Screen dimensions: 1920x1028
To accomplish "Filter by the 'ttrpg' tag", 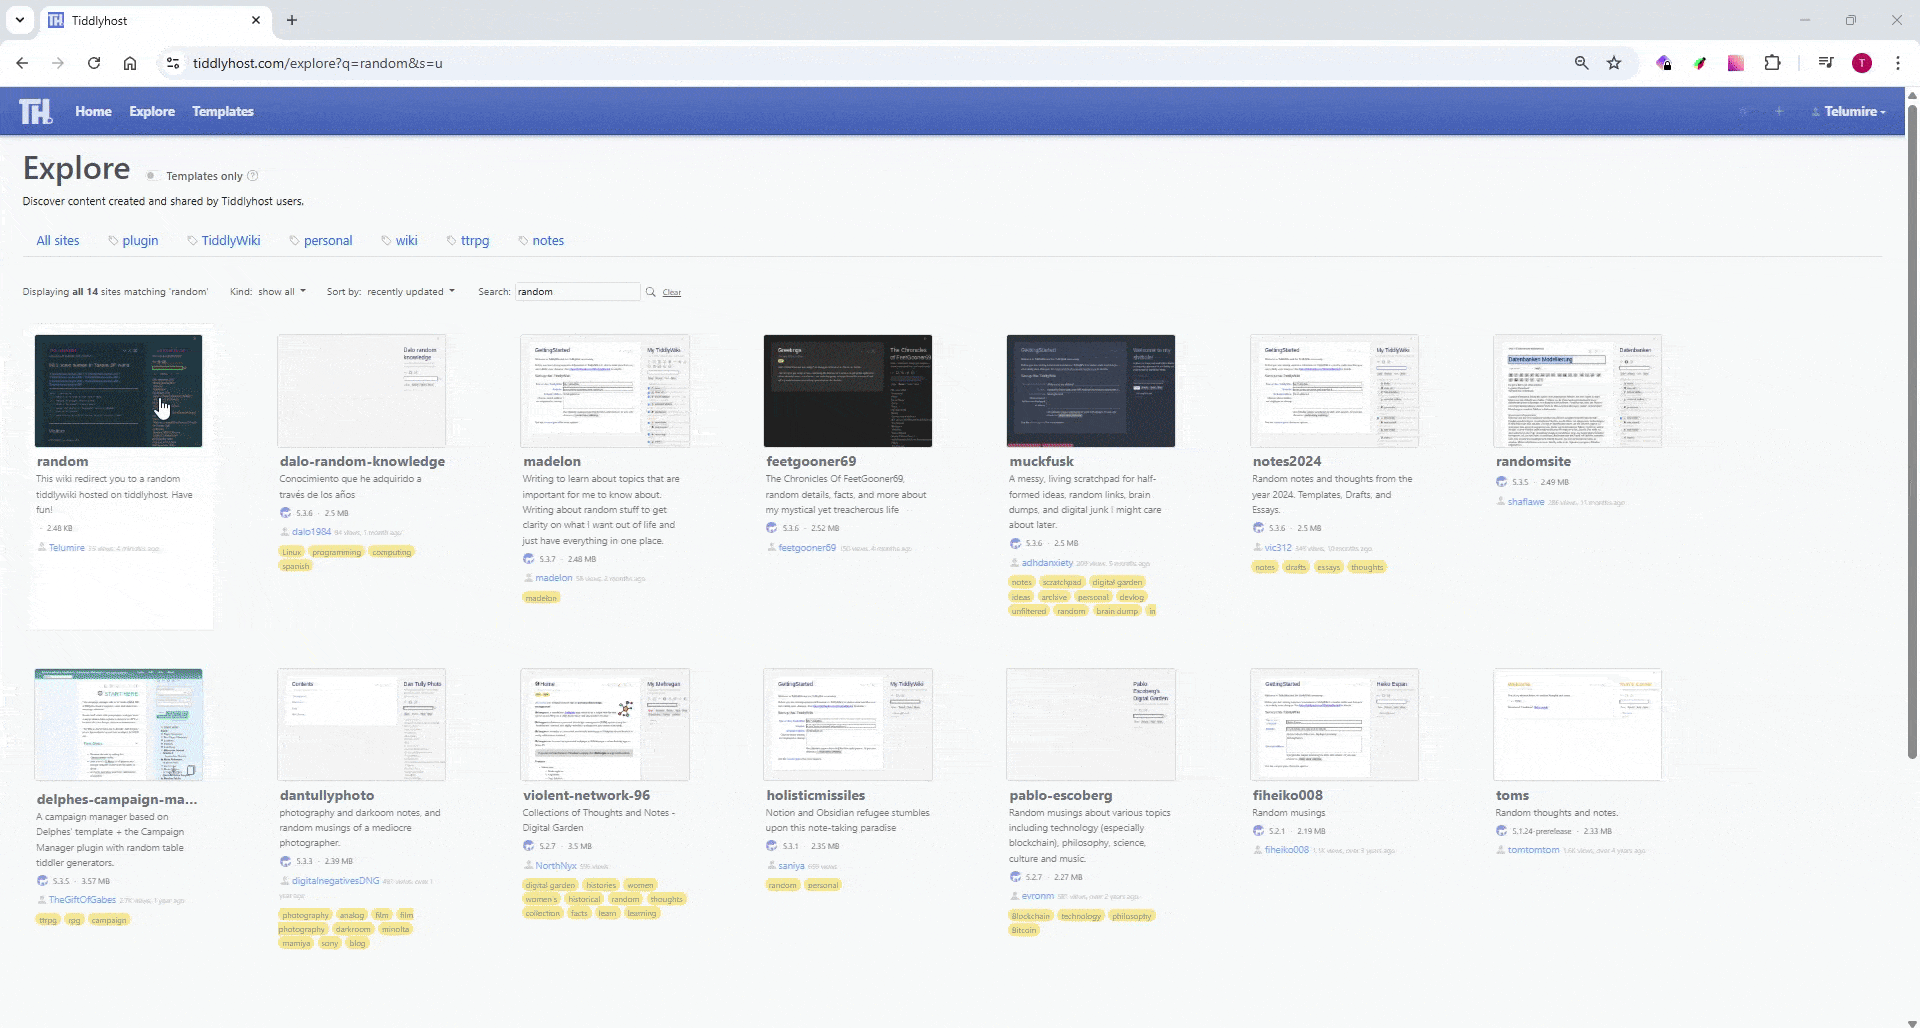I will pos(474,241).
